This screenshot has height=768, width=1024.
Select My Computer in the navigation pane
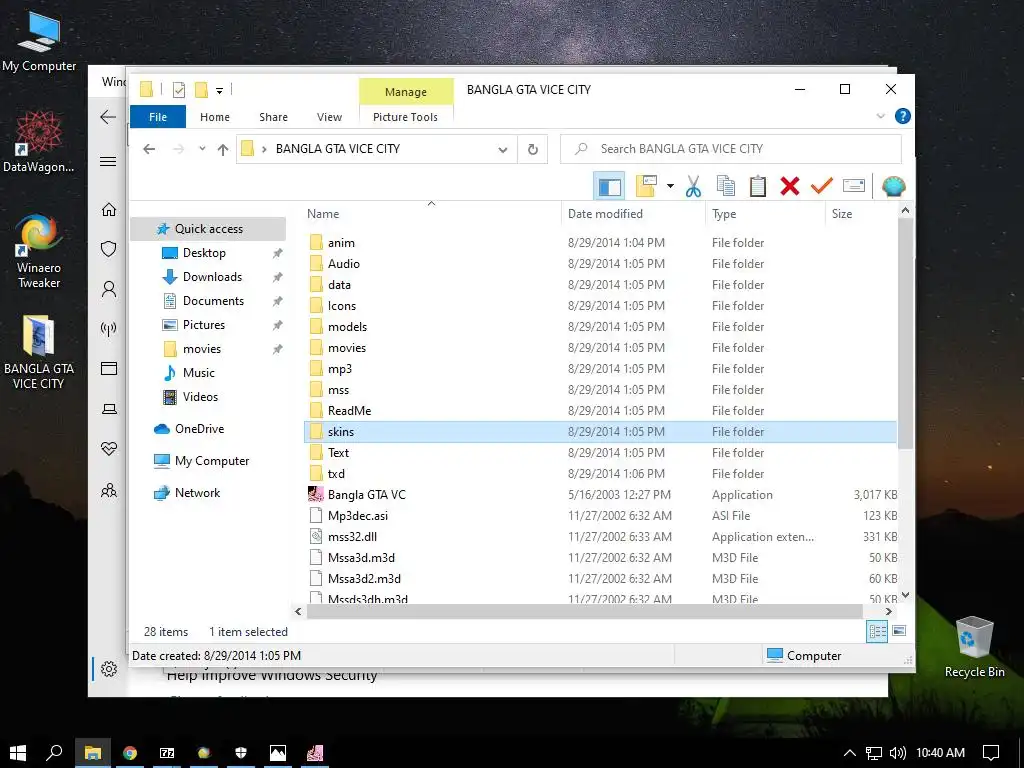click(x=212, y=461)
